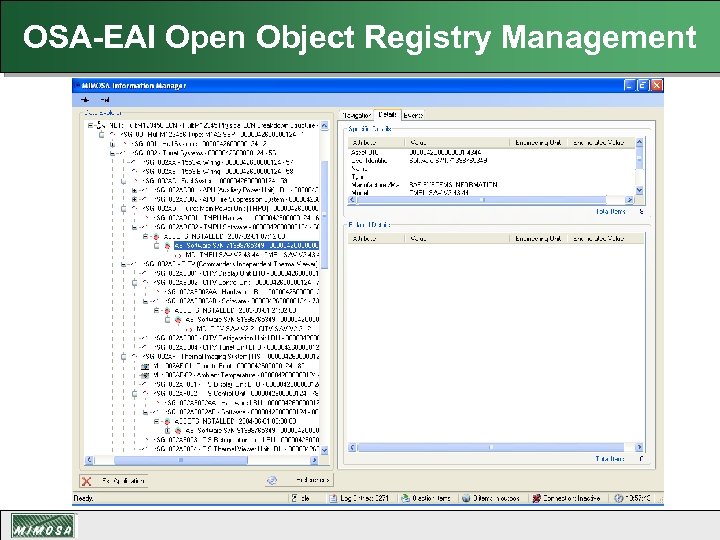Select the ASSET INSTALLED 2004-06-01 row

pos(236,421)
